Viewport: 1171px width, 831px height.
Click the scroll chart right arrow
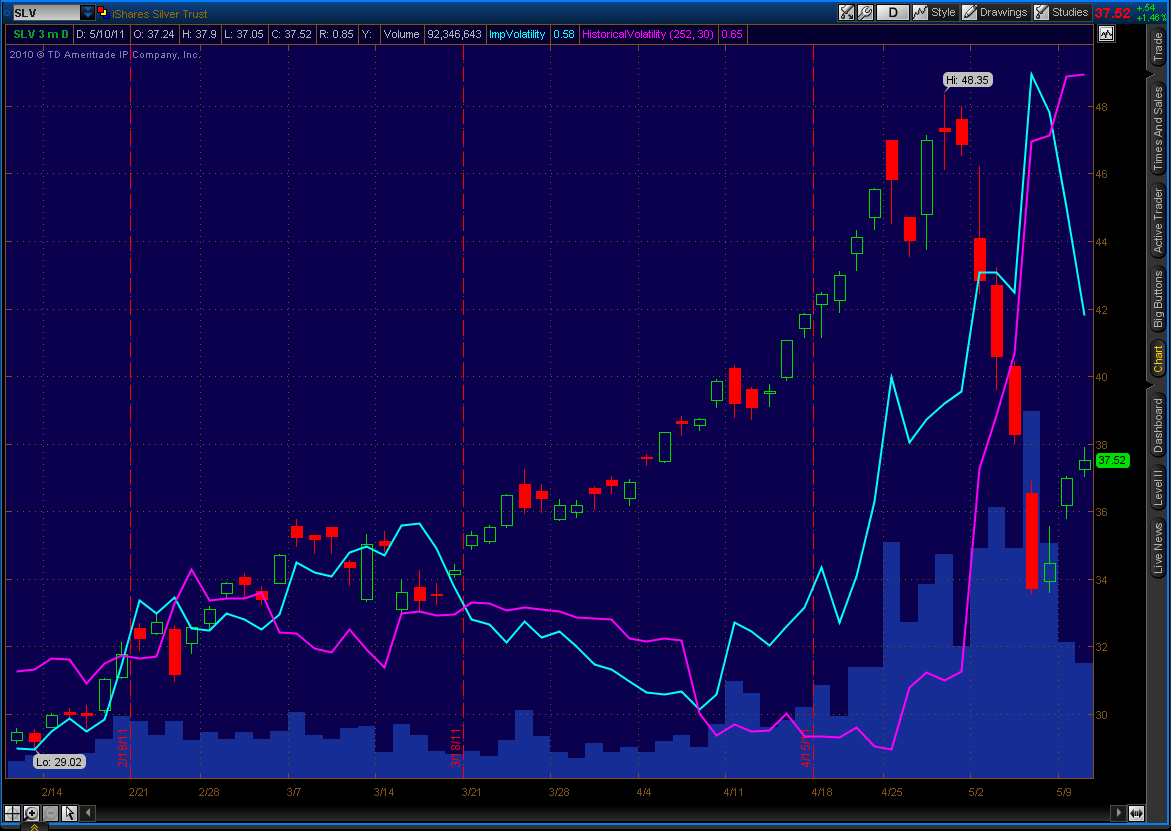(1118, 813)
